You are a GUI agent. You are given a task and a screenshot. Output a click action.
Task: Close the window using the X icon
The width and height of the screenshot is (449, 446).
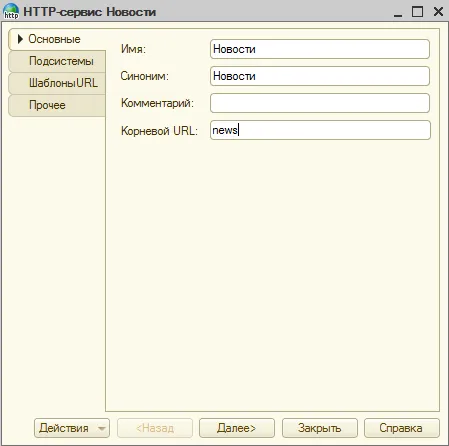pos(438,12)
